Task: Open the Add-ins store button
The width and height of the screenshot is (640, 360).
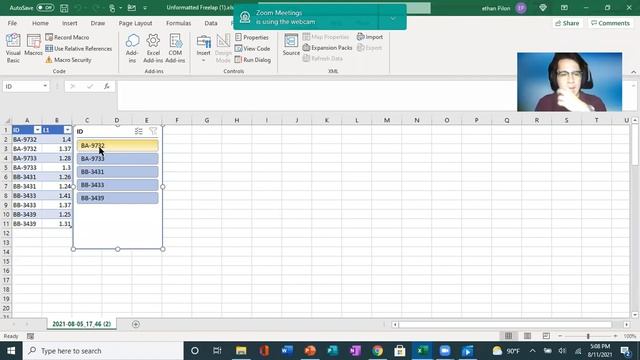Action: 132,48
